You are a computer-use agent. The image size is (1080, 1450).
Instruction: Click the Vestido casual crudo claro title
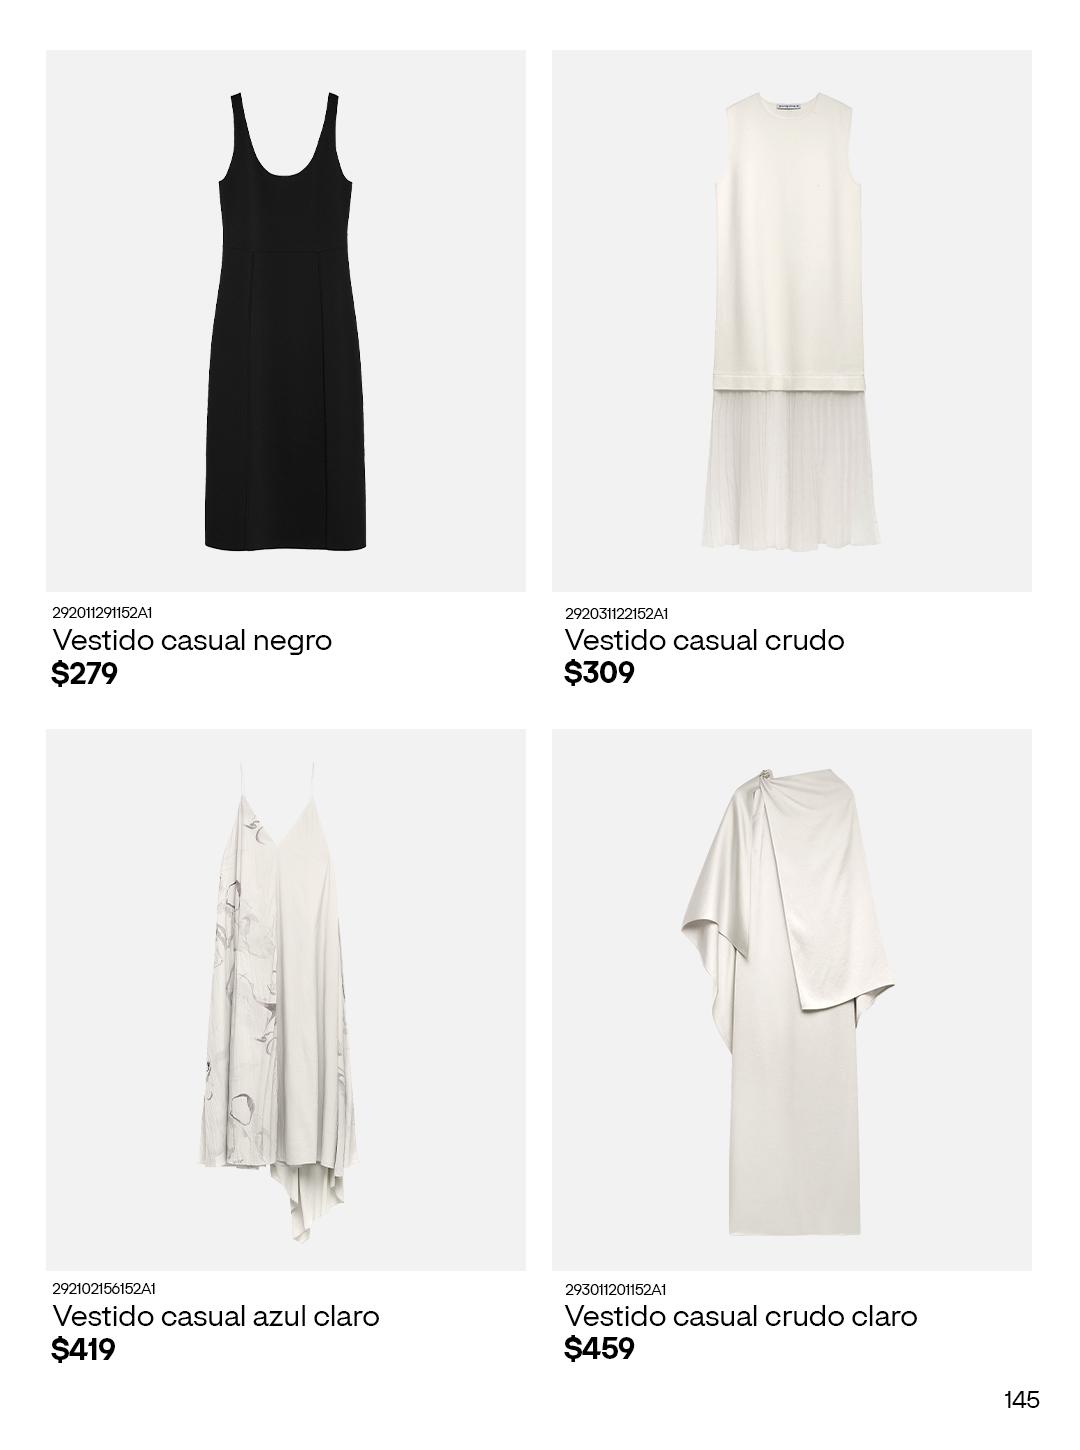pyautogui.click(x=741, y=1316)
